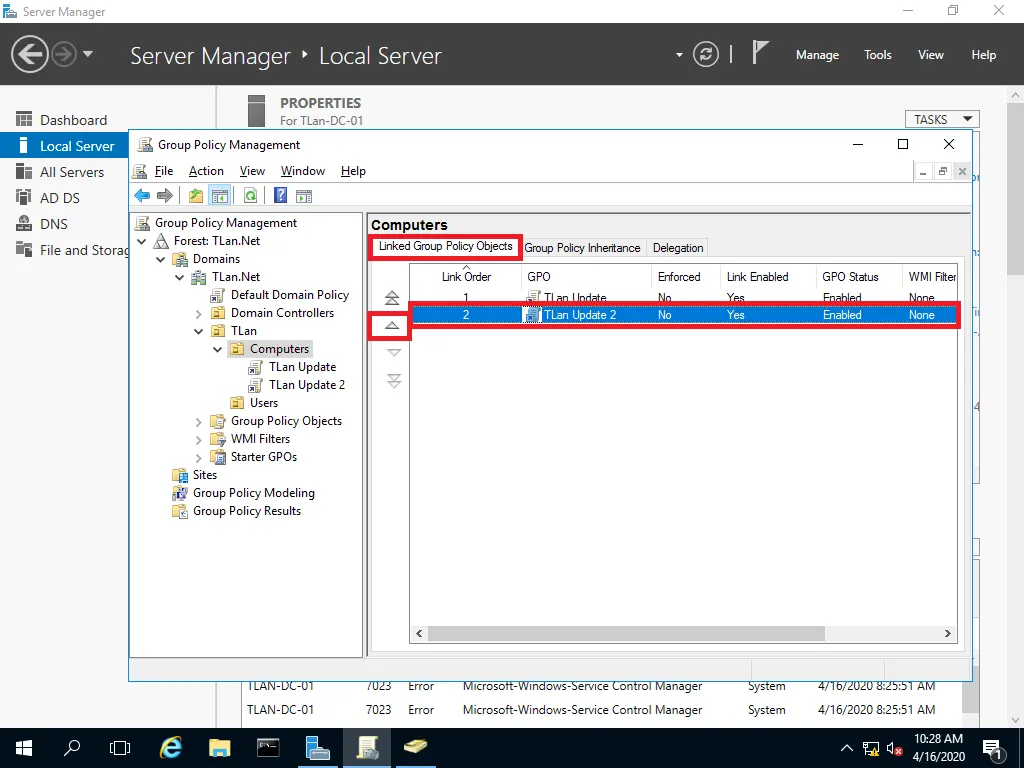Viewport: 1024px width, 768px height.
Task: Collapse the TLan.Net domain node
Action: point(179,278)
